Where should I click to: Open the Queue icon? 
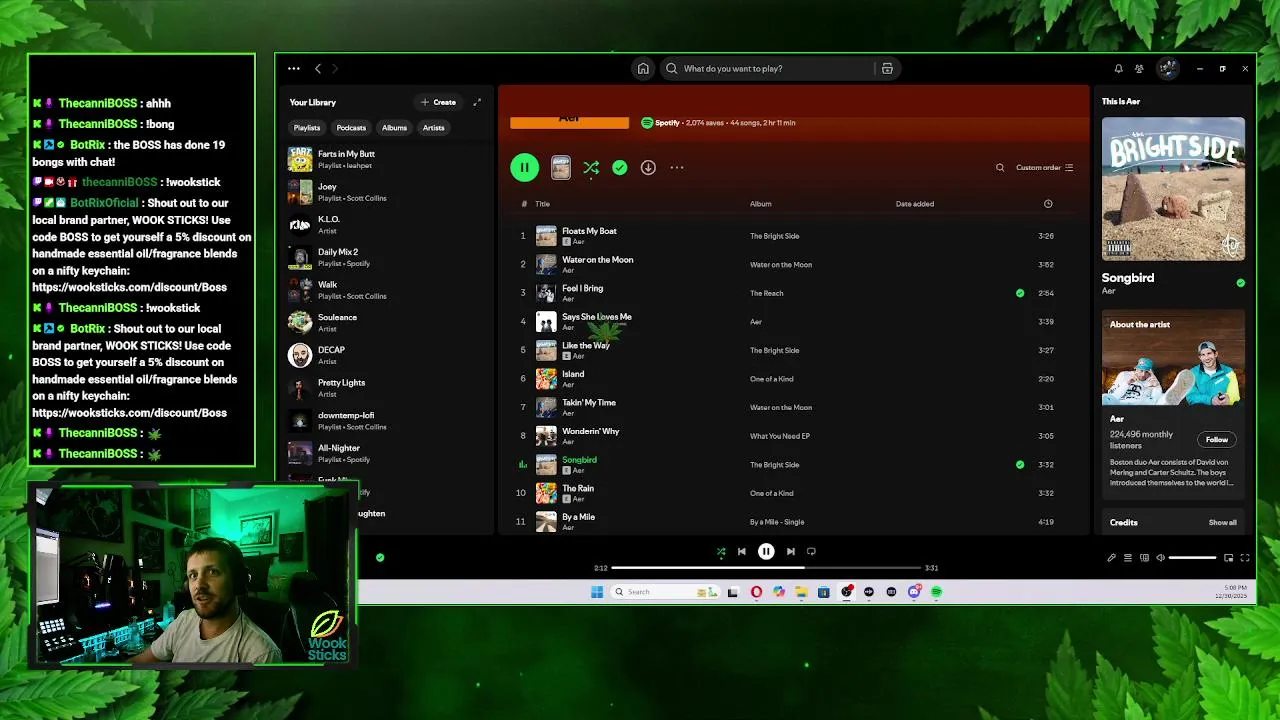click(x=1128, y=558)
